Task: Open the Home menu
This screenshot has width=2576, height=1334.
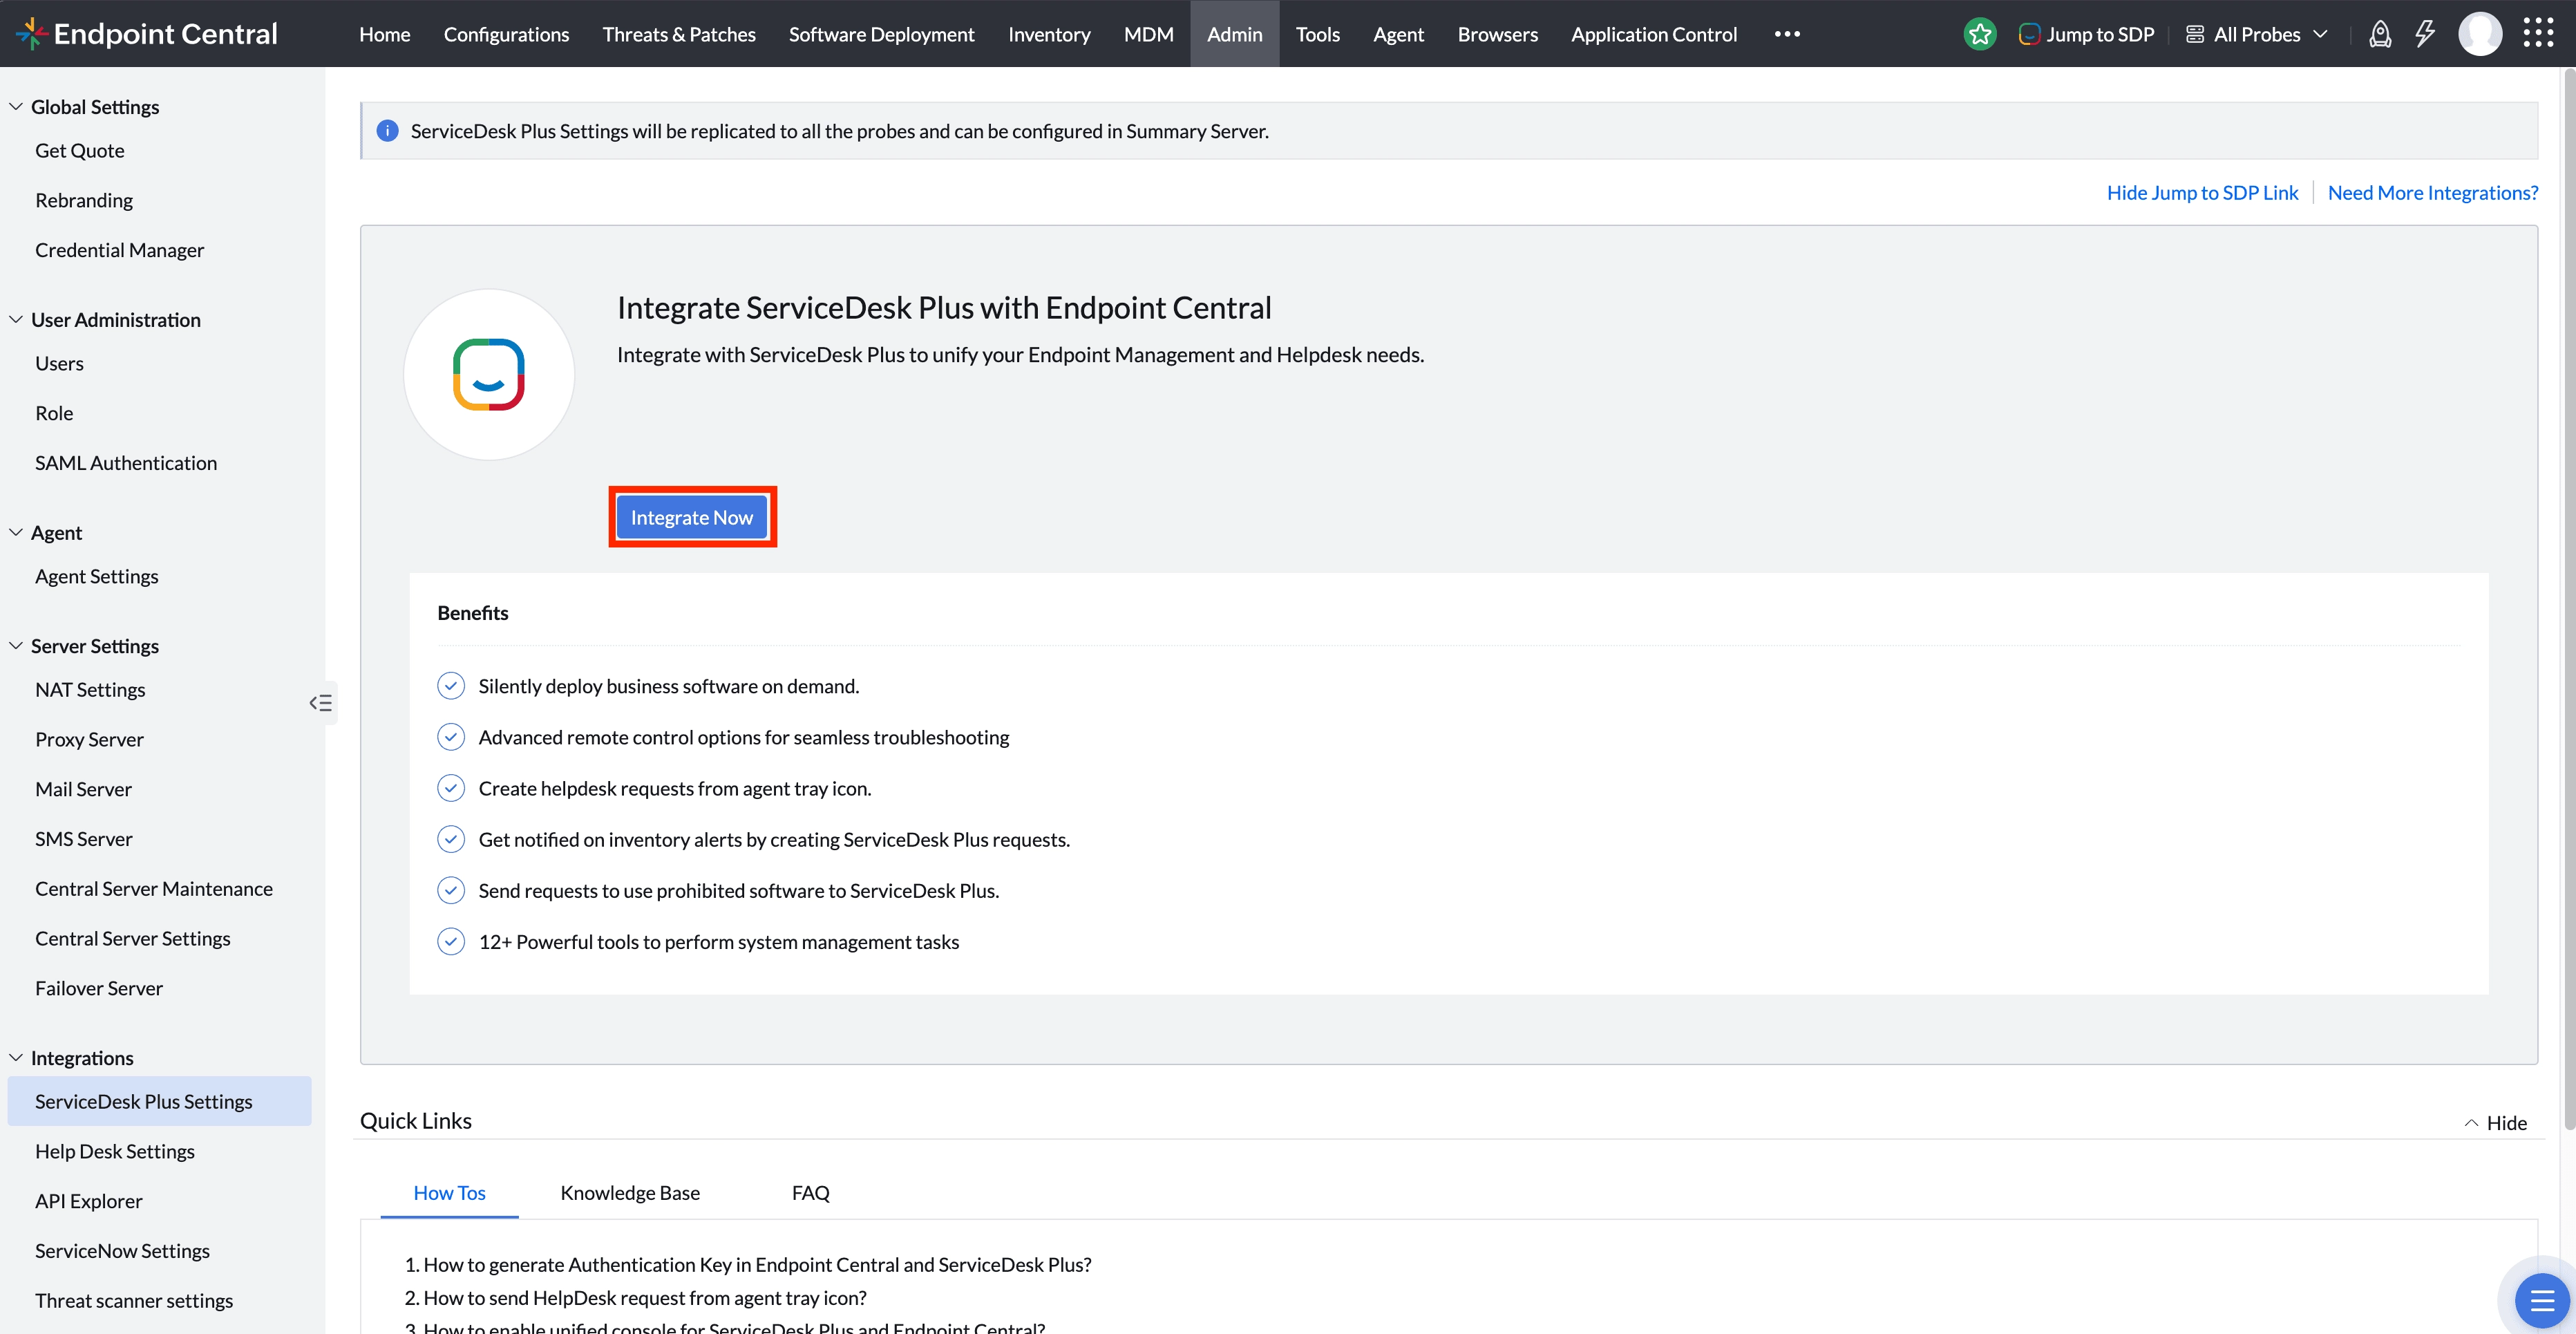Action: coord(384,34)
